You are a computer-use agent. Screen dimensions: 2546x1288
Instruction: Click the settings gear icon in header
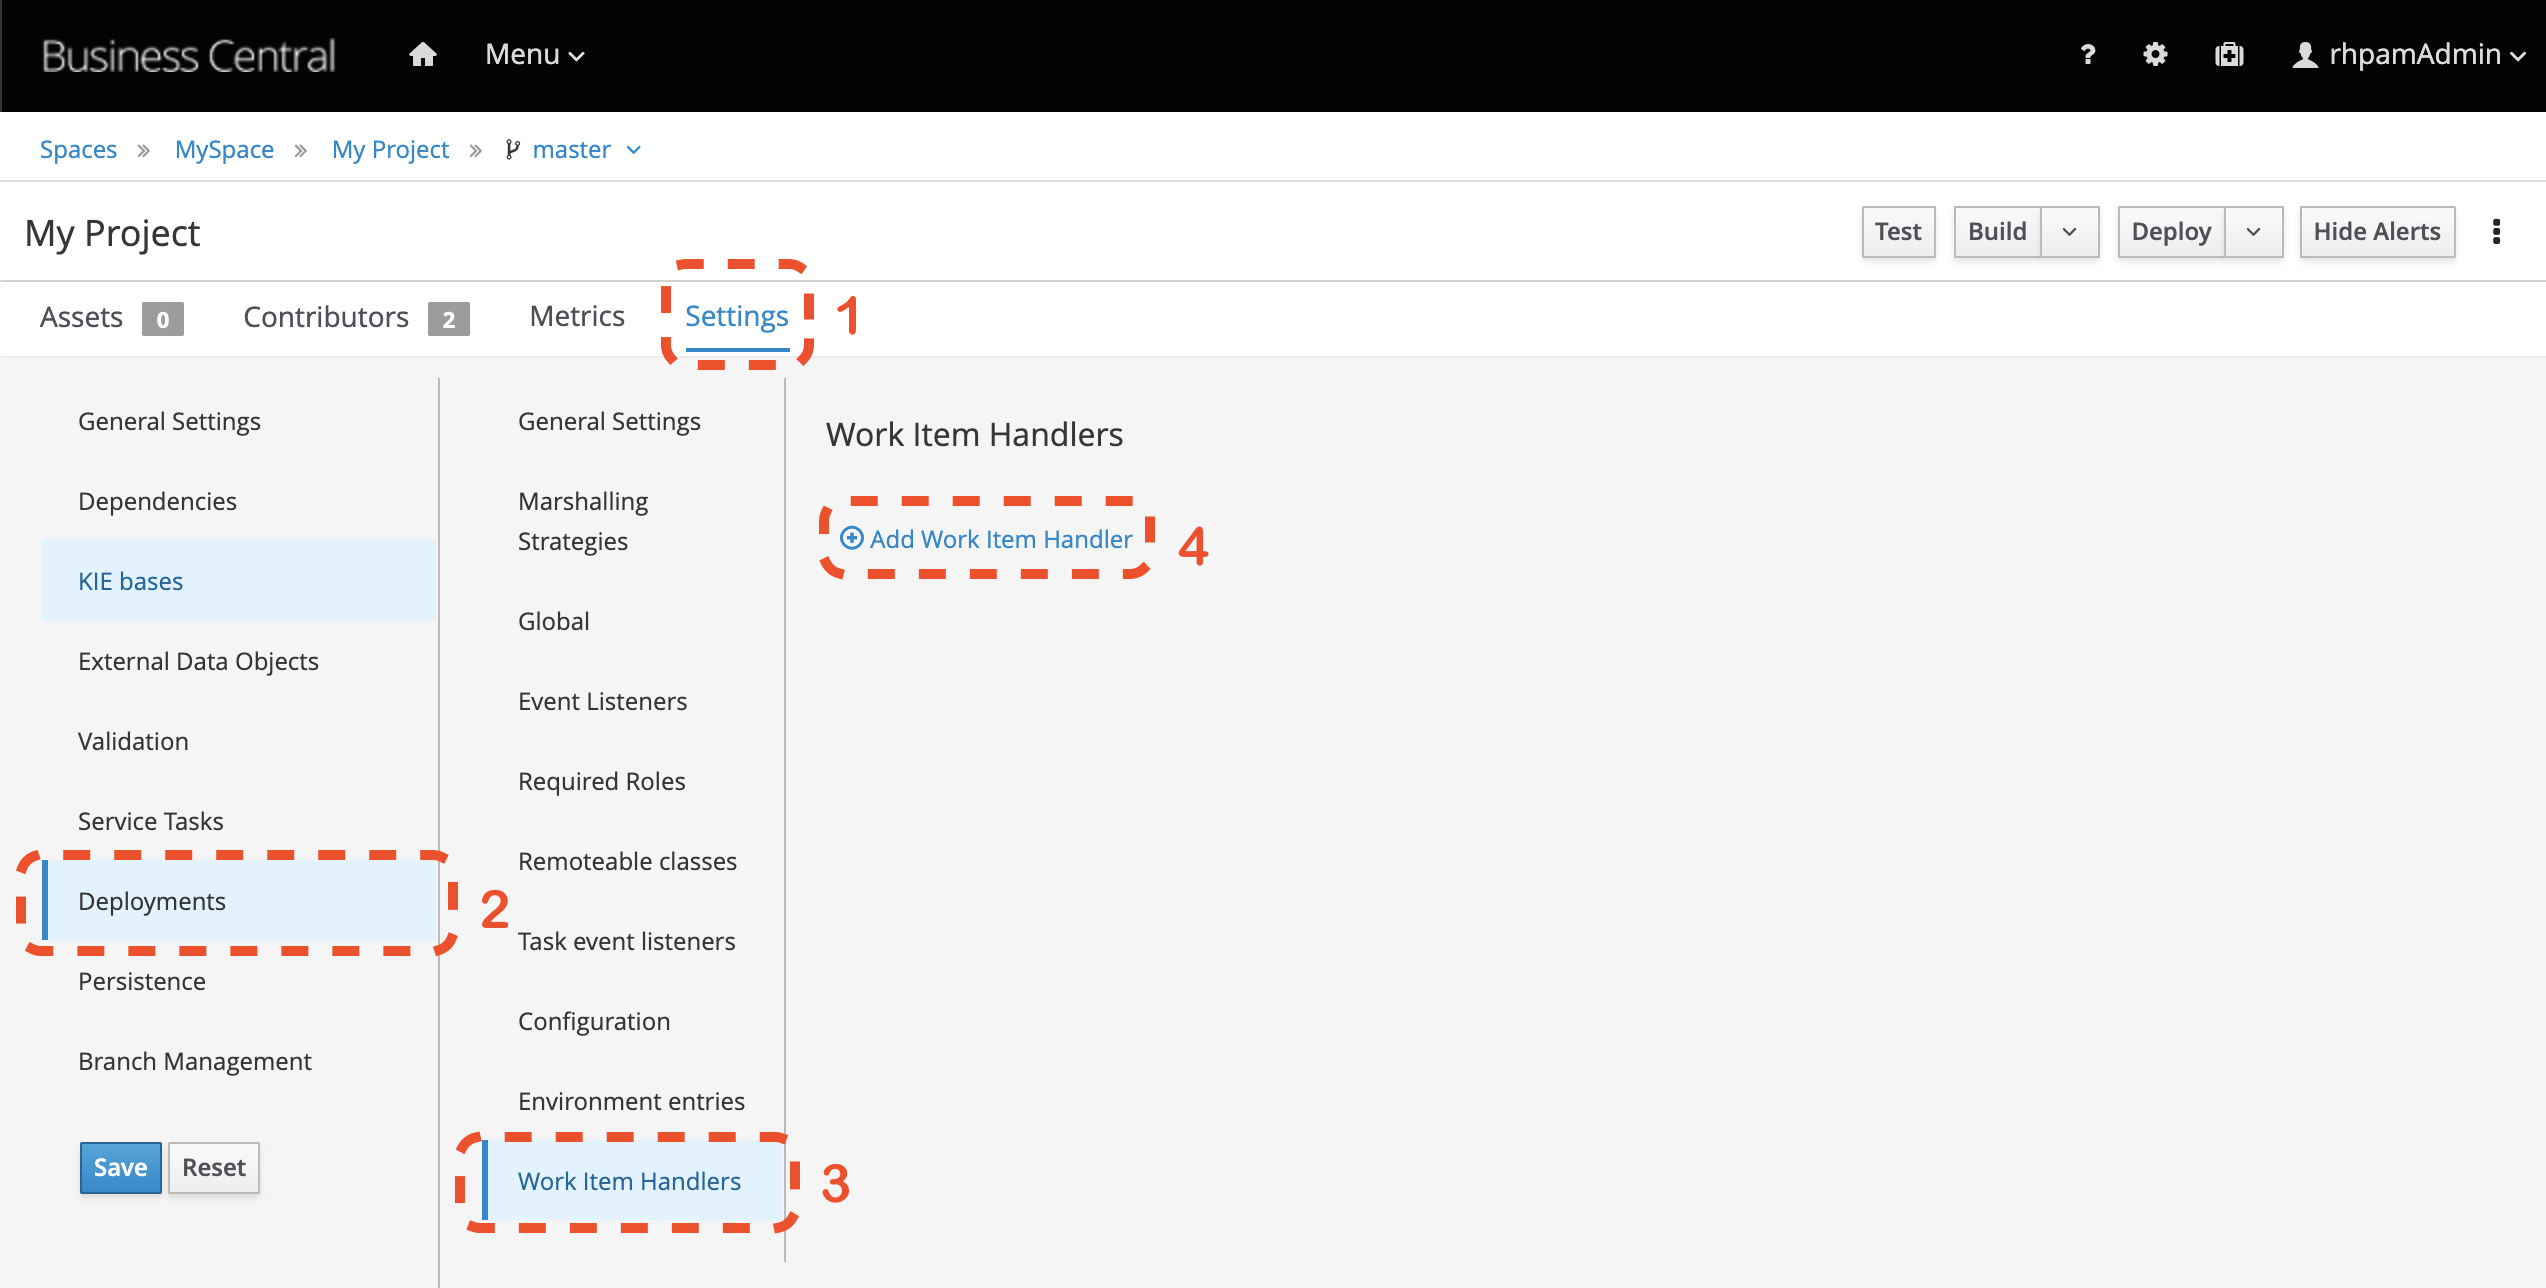[2156, 55]
